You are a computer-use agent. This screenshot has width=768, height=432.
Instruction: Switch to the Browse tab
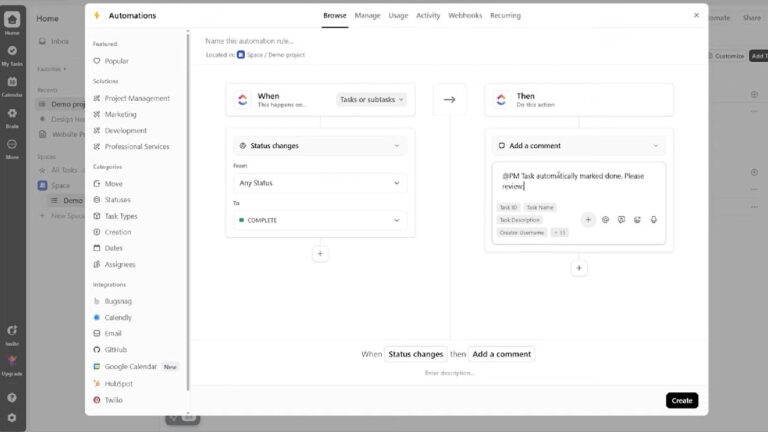point(335,16)
